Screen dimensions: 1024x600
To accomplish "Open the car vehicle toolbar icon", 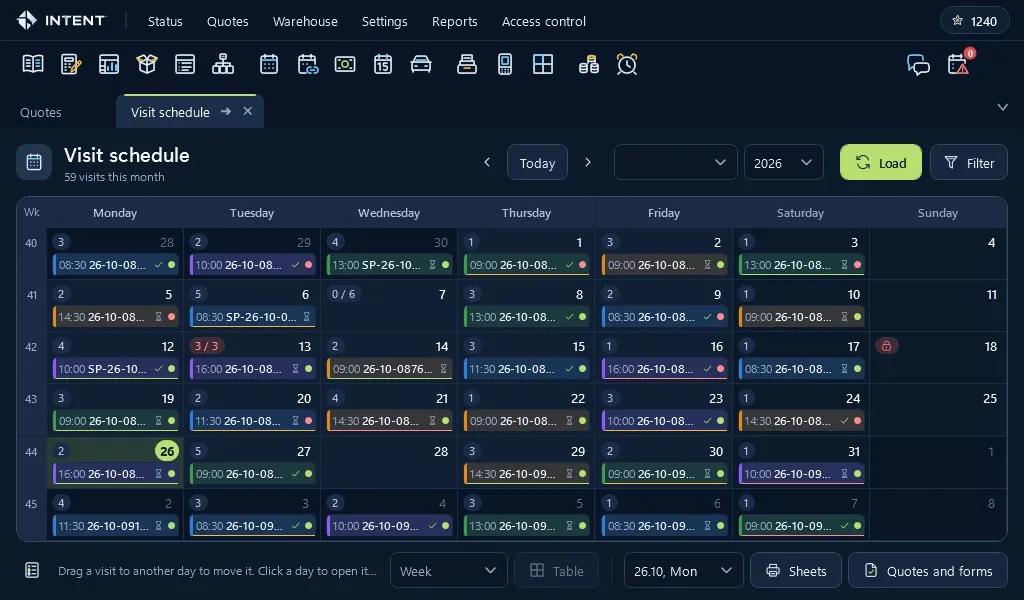I will pos(421,64).
